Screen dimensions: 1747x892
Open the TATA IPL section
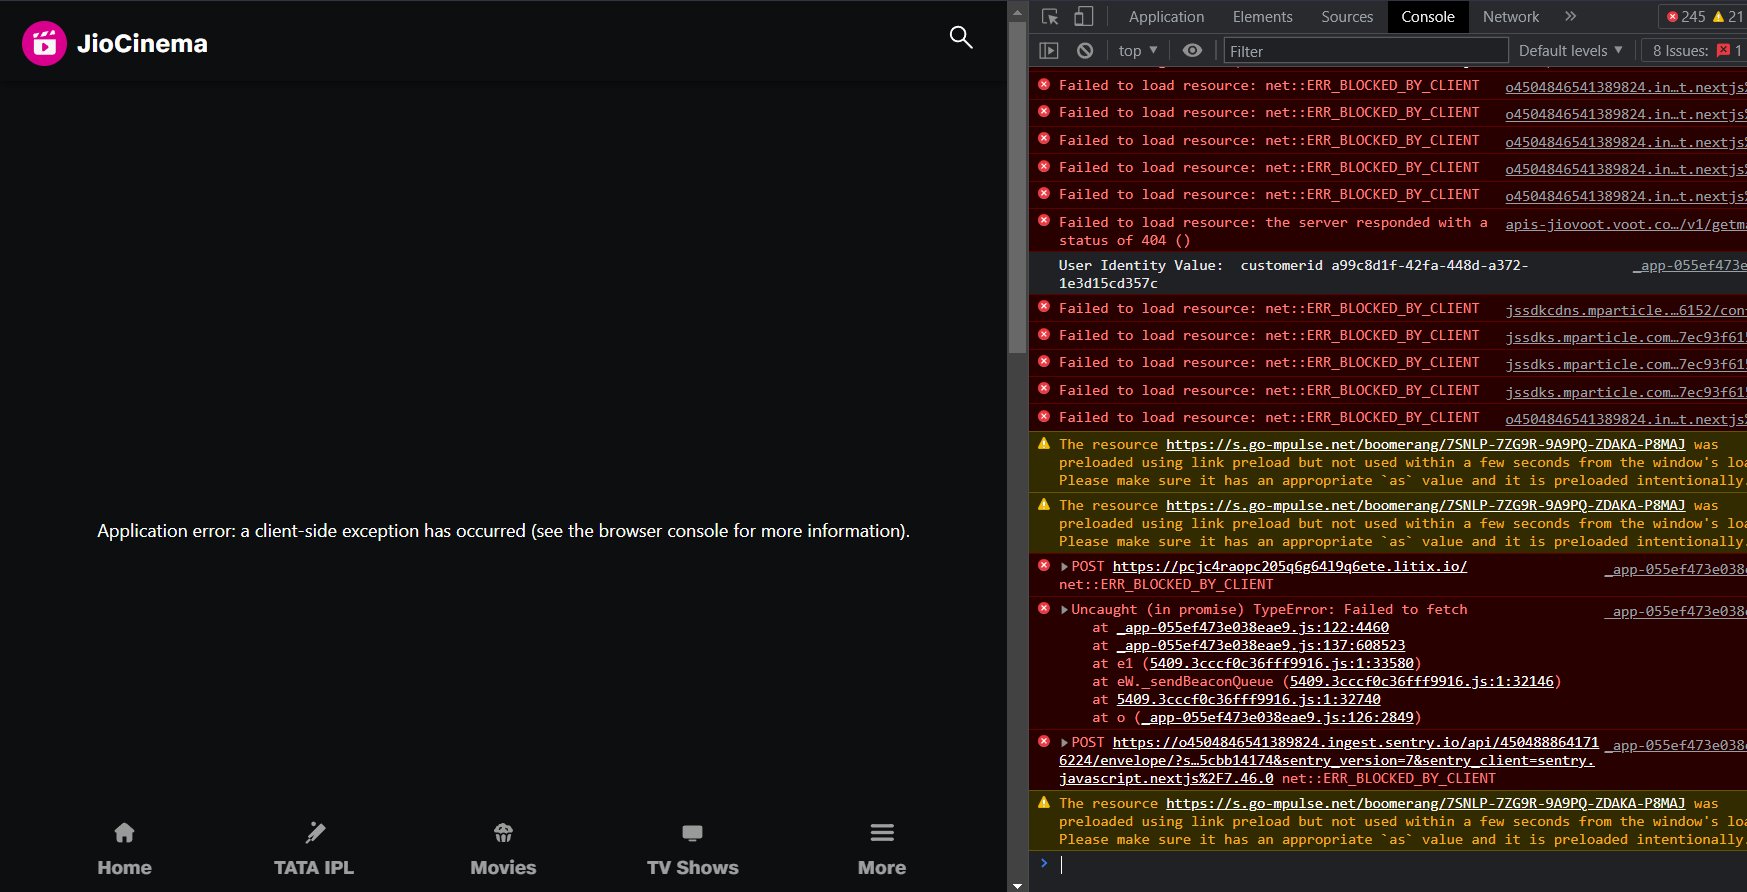(314, 849)
